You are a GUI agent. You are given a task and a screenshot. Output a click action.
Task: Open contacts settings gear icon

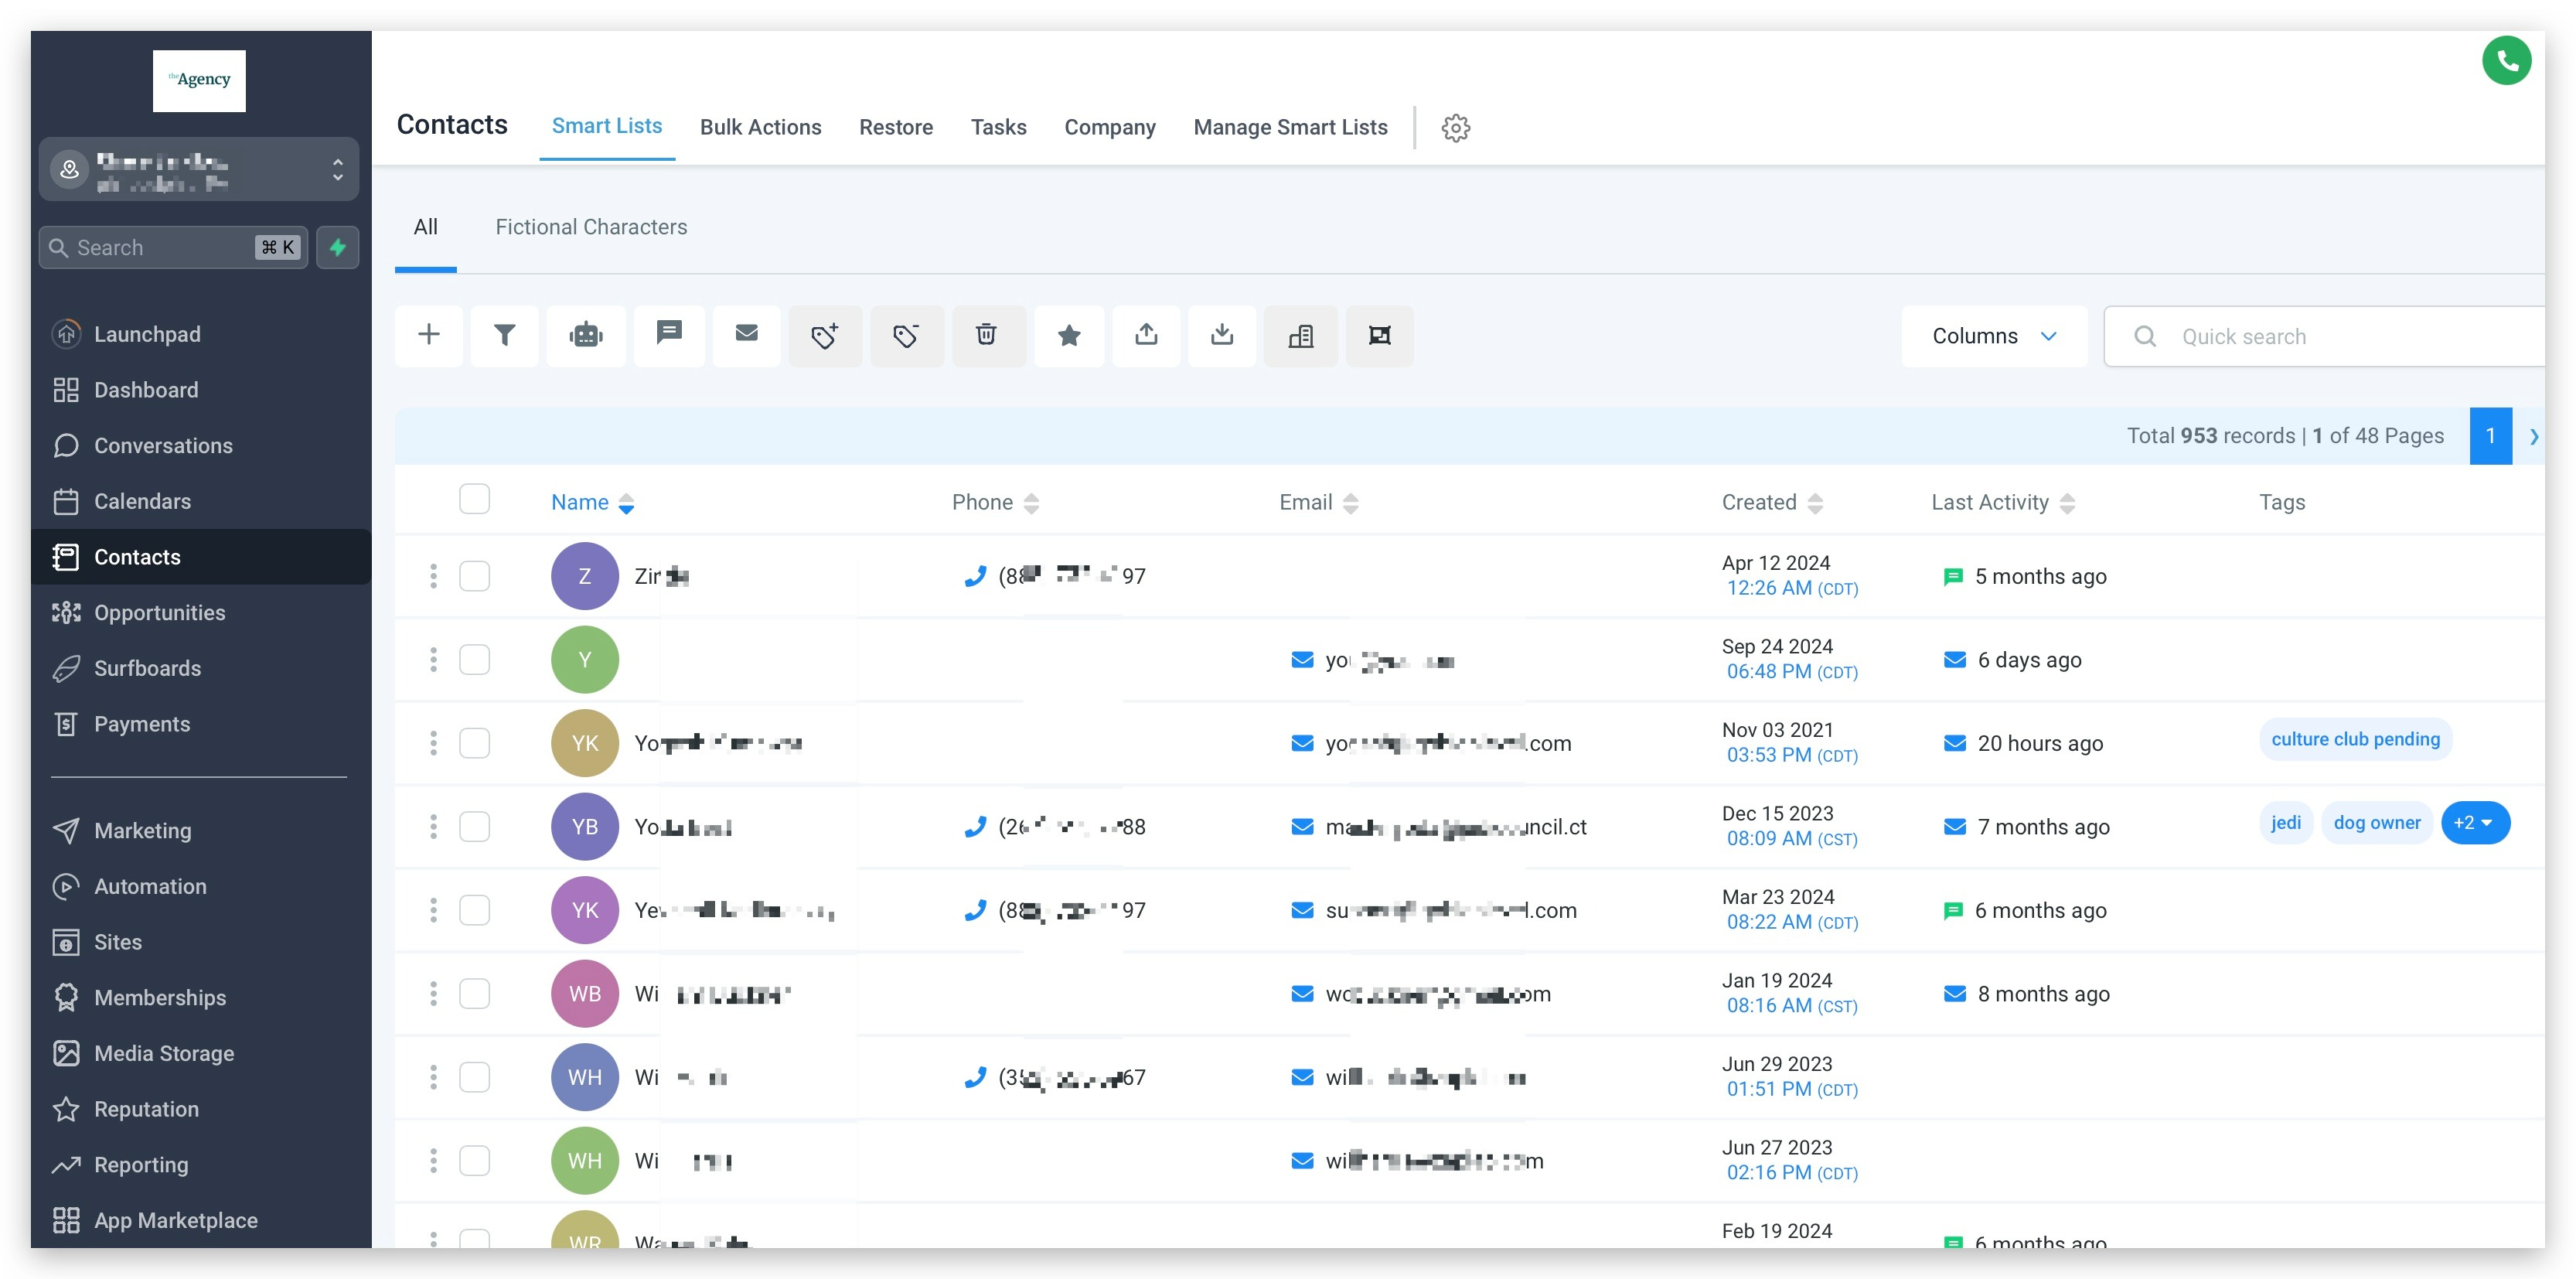1455,128
